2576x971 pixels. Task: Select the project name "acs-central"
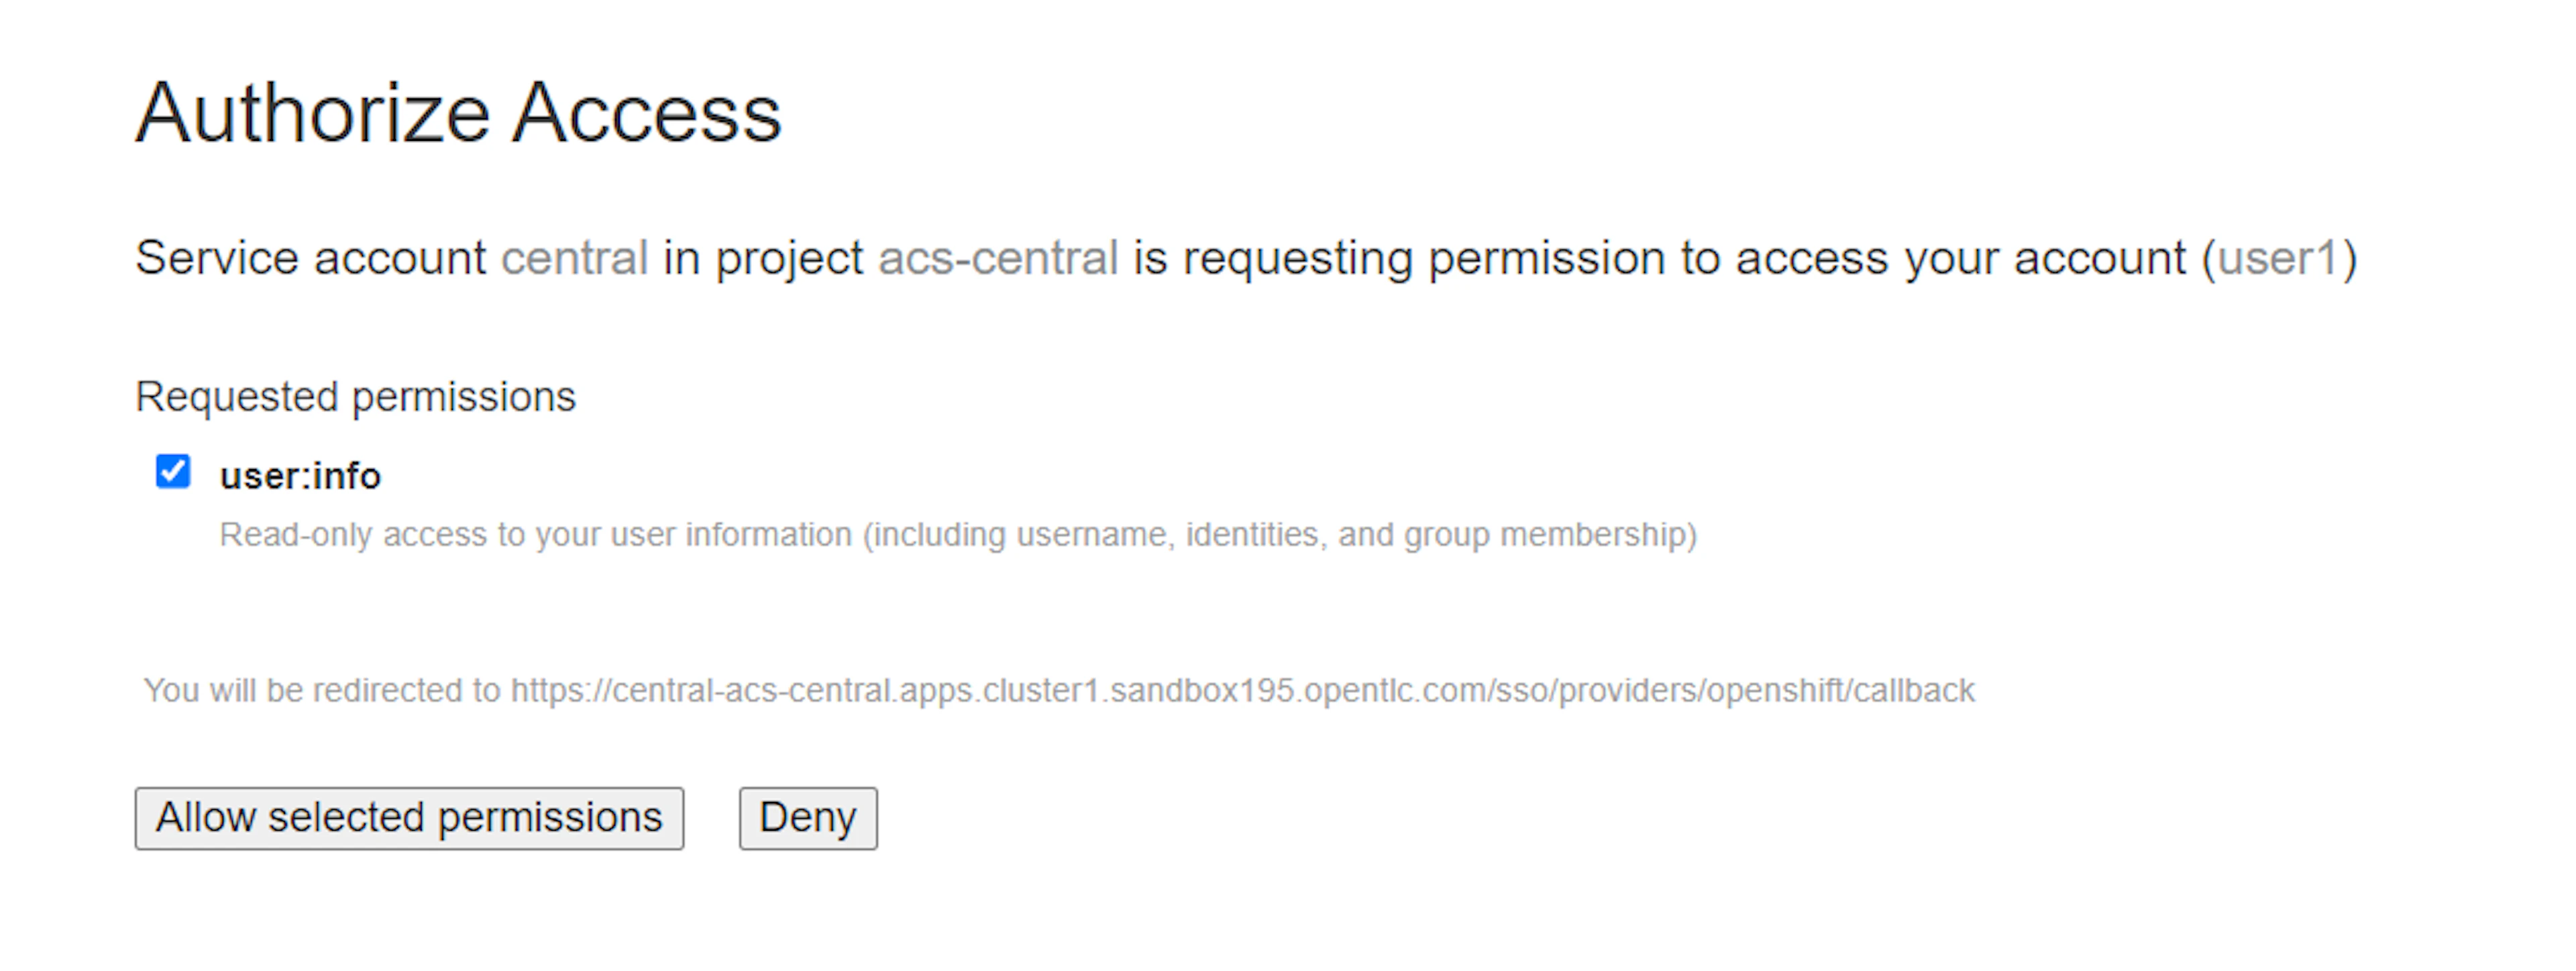pos(997,258)
